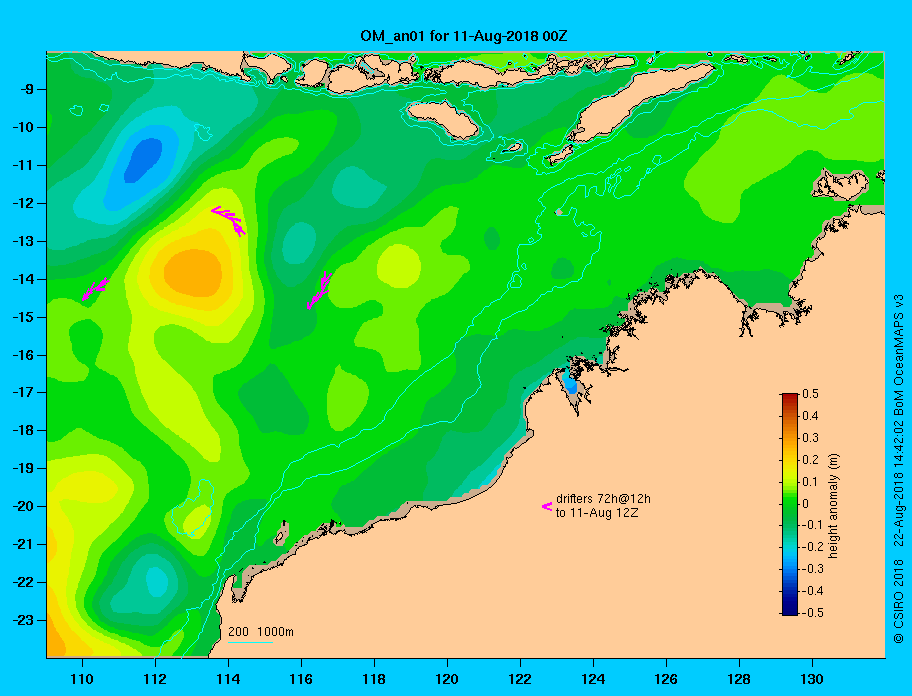Click latitude tick label -18

[24, 430]
